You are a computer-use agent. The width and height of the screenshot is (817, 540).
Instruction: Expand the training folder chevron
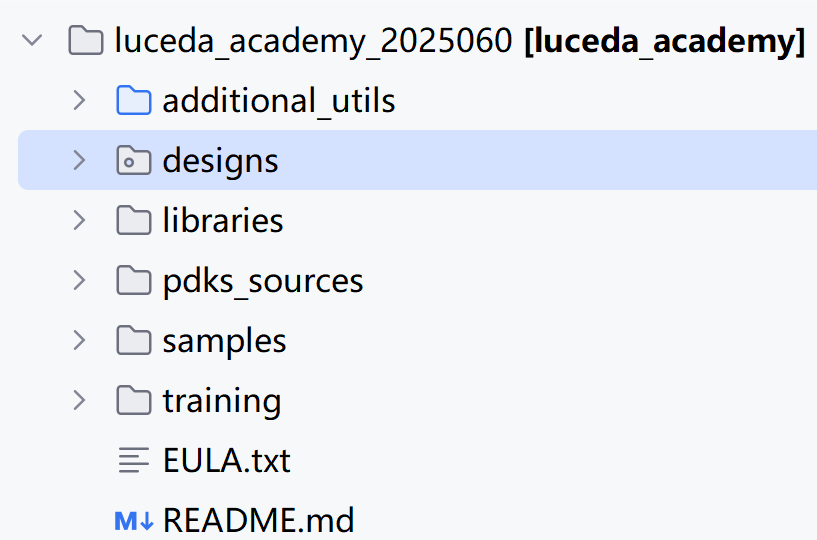pyautogui.click(x=79, y=401)
